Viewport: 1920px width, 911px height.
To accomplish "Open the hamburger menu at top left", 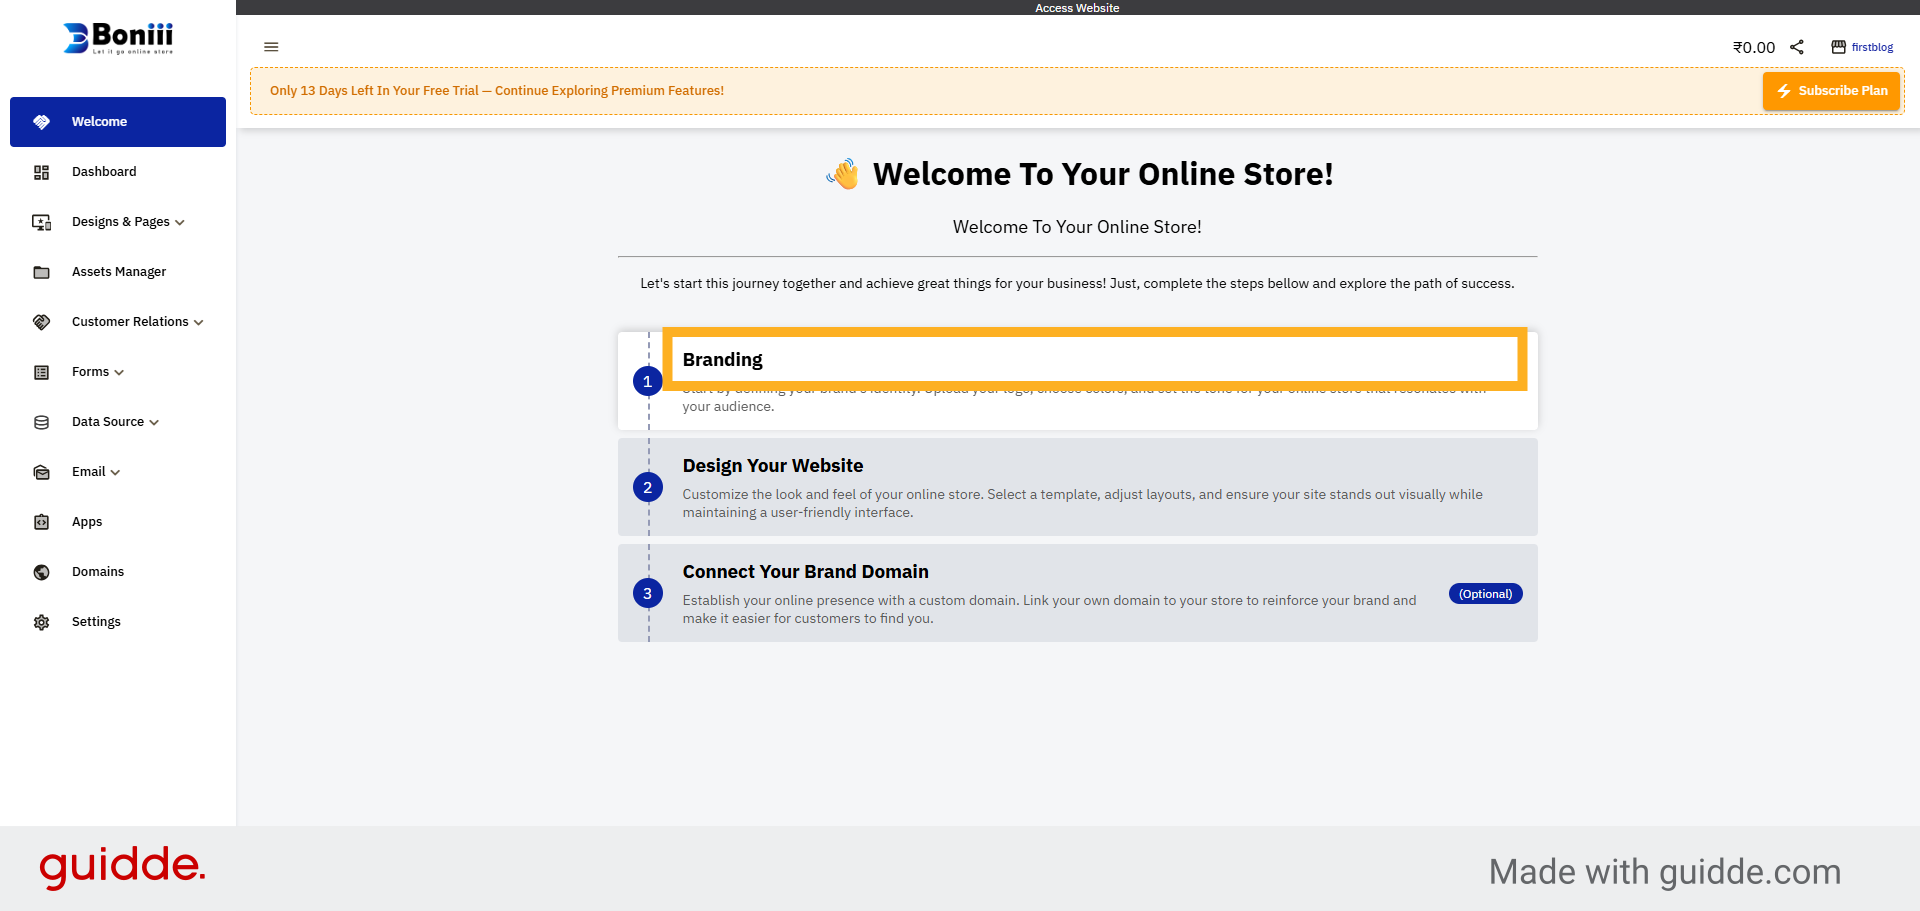I will click(271, 46).
